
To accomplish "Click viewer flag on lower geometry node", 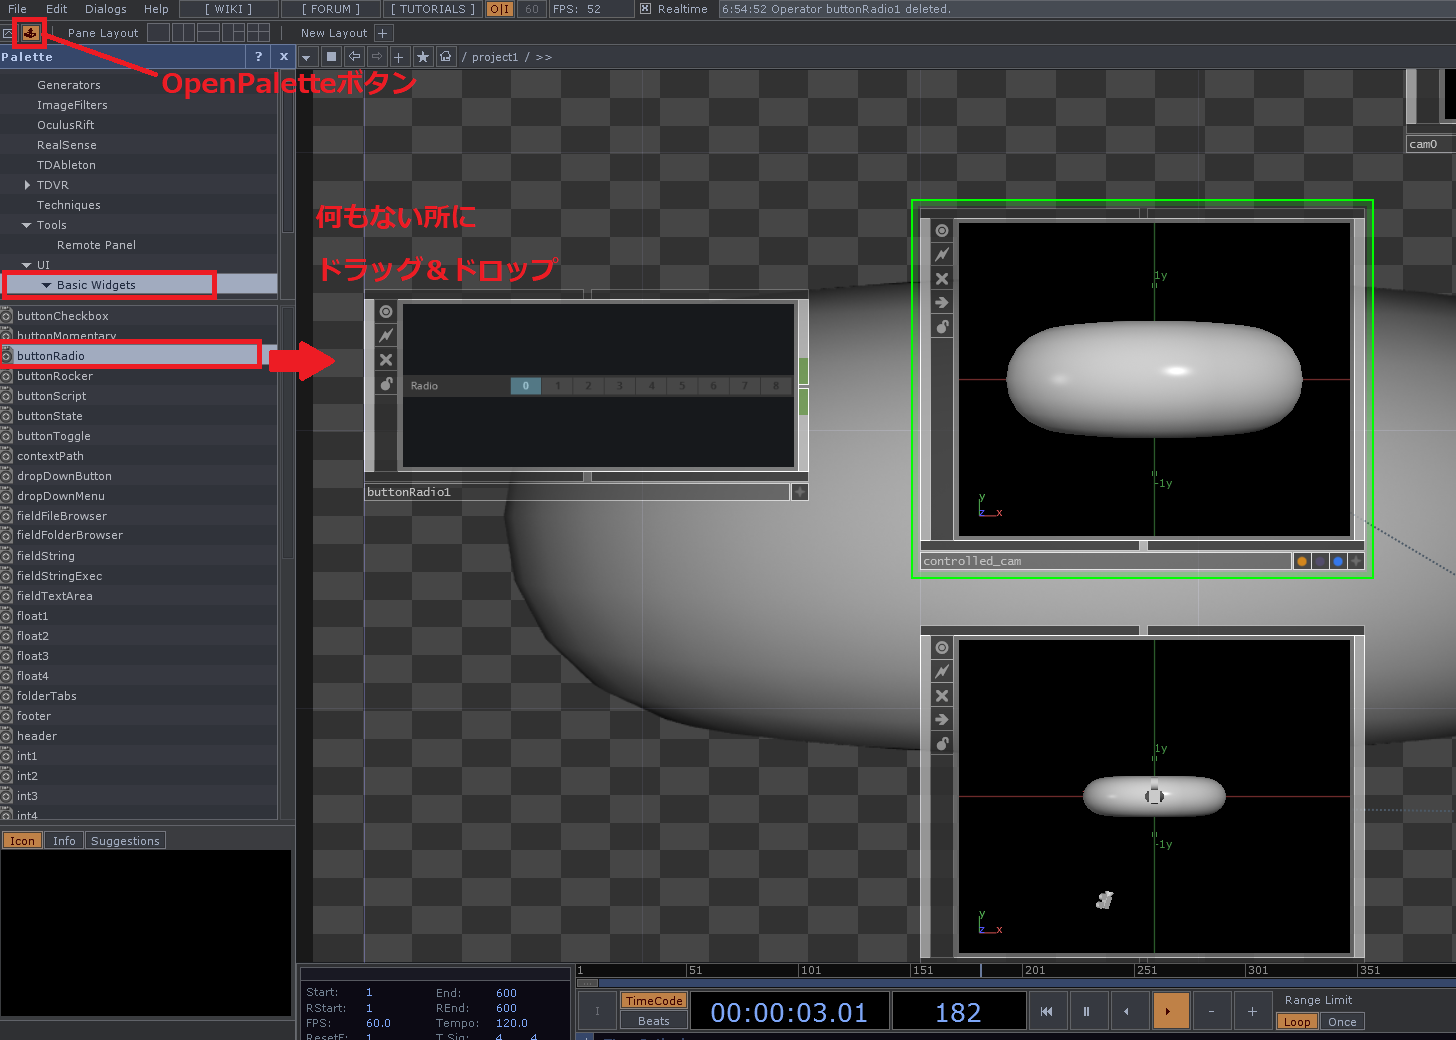I will click(x=942, y=647).
